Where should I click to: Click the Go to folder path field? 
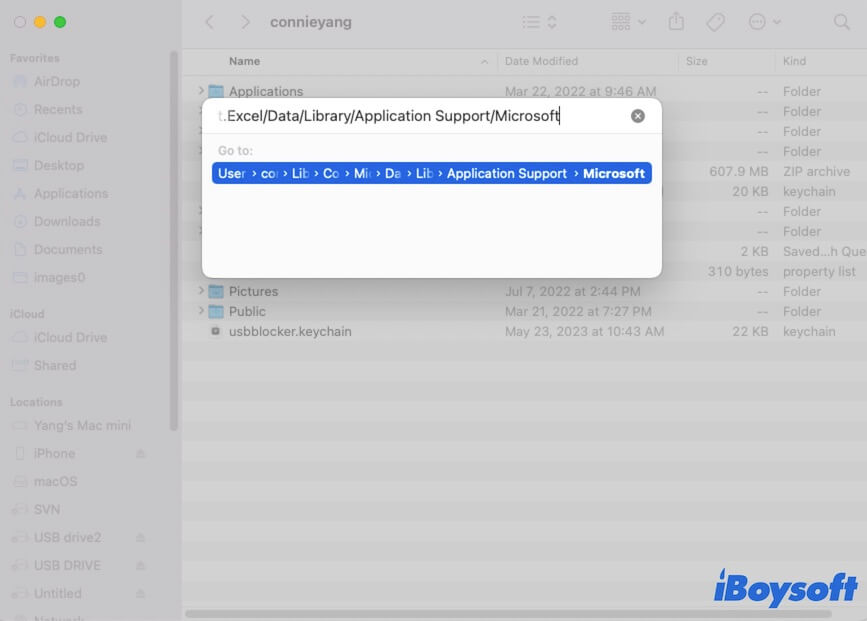pyautogui.click(x=420, y=116)
